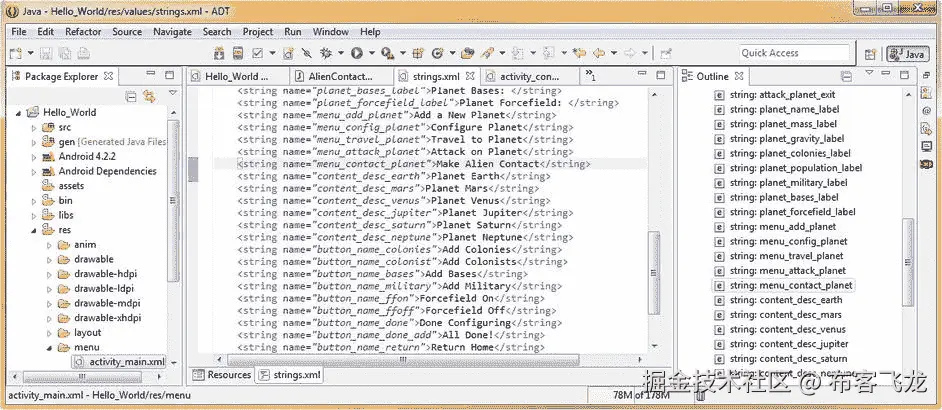Viewport: 942px width, 410px height.
Task: Open Outline view menu triangle
Action: click(x=869, y=73)
